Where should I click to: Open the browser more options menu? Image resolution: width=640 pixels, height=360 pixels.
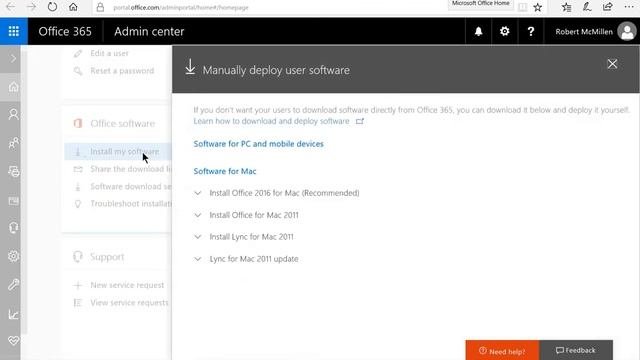629,7
